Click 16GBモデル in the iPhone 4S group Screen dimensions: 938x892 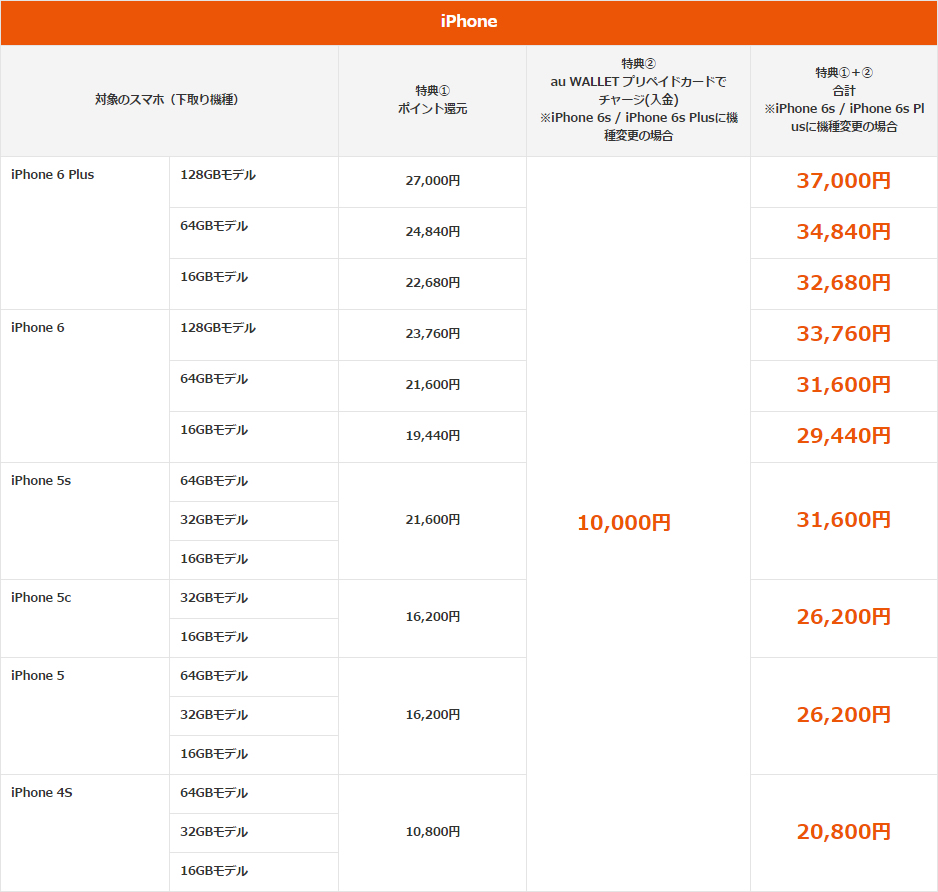(214, 871)
